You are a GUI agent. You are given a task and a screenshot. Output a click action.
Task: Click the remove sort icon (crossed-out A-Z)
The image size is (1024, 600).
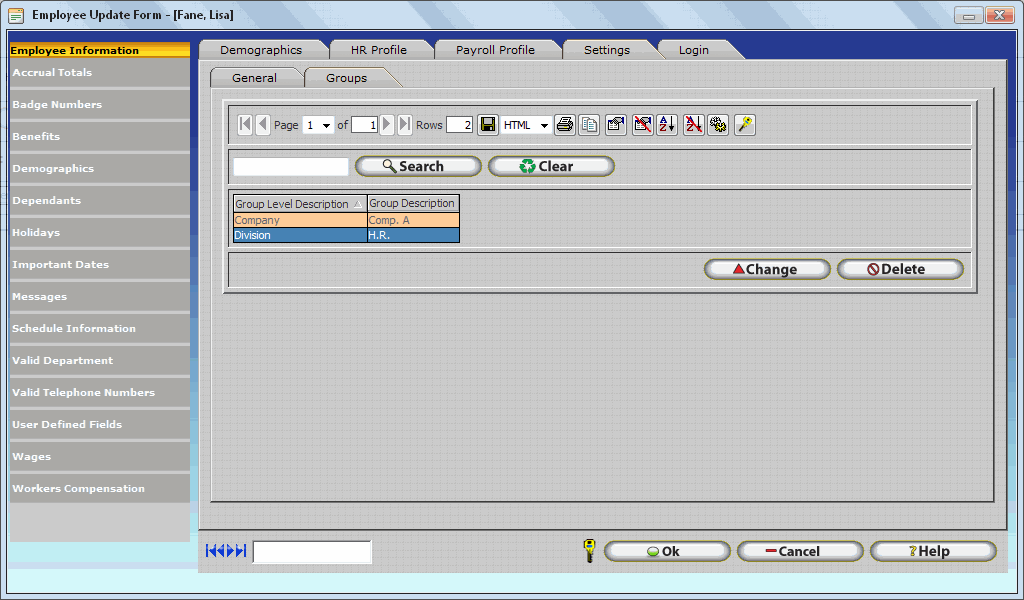693,125
